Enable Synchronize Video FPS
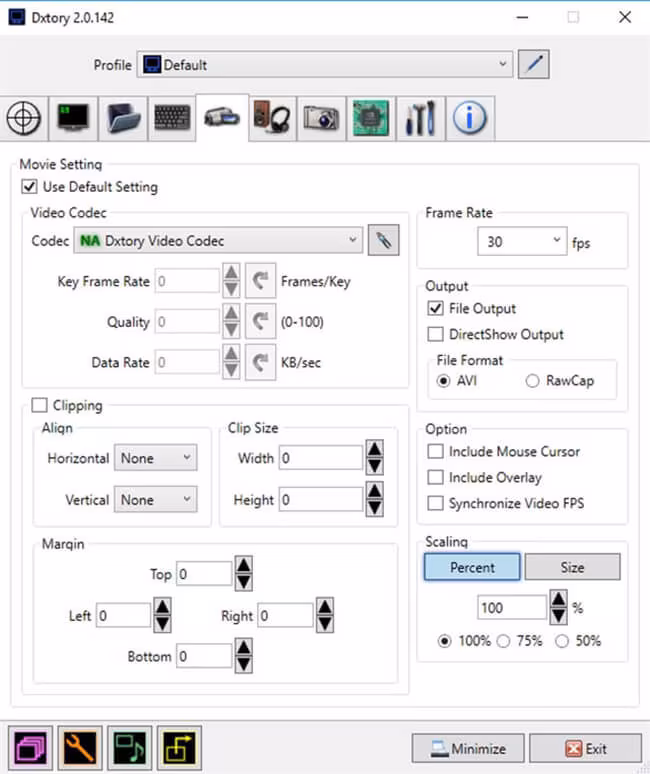The height and width of the screenshot is (774, 650). pyautogui.click(x=435, y=503)
